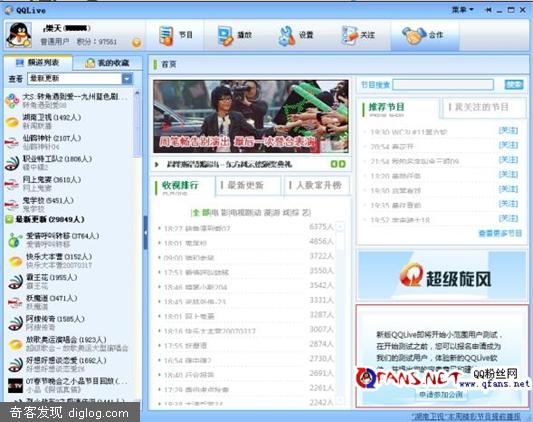Select the ranking row with 3007人
The width and height of the screenshot is (533, 422).
pos(245,331)
